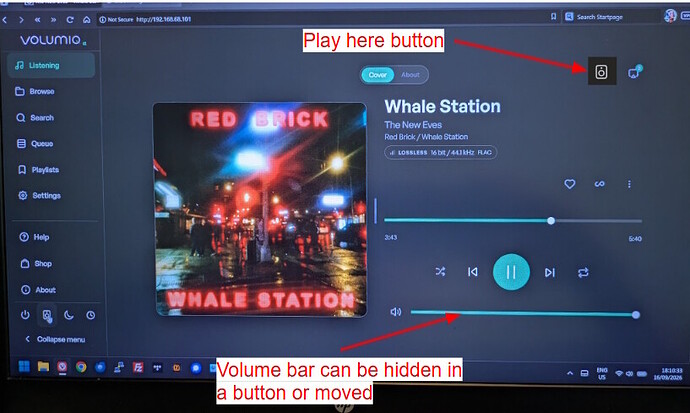The image size is (690, 413).
Task: Skip to the next track
Action: 550,273
